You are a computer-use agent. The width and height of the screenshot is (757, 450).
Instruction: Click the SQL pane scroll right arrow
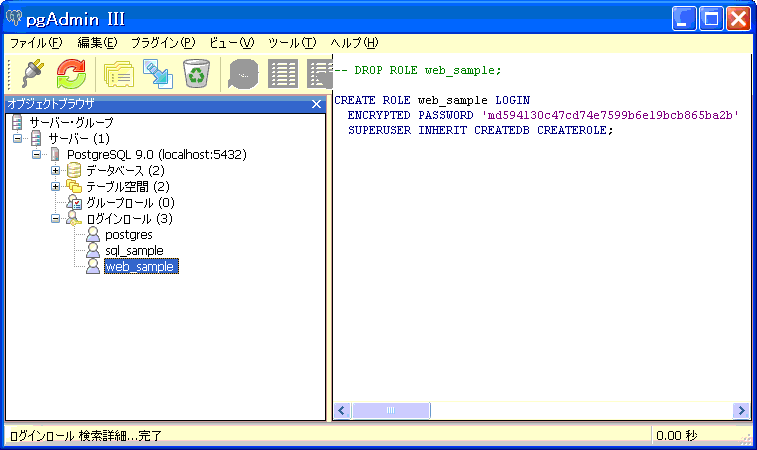click(x=741, y=411)
